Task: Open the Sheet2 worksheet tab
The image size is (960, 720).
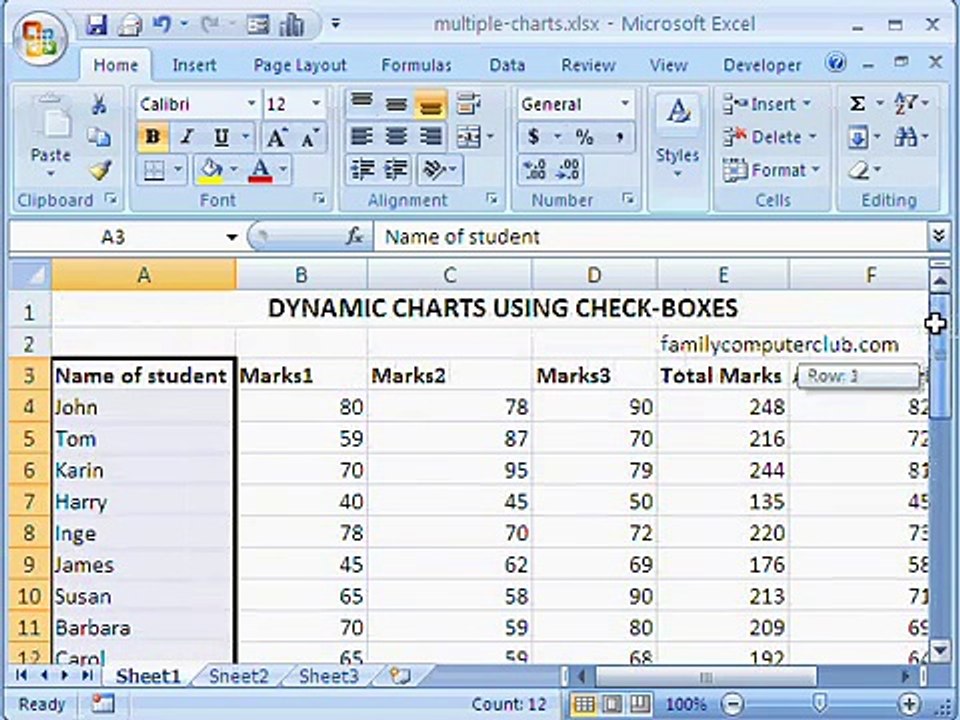Action: pyautogui.click(x=238, y=676)
